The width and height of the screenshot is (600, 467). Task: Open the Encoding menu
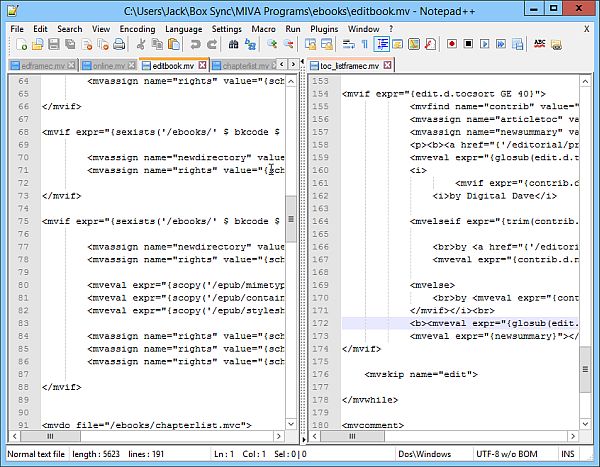click(x=137, y=29)
